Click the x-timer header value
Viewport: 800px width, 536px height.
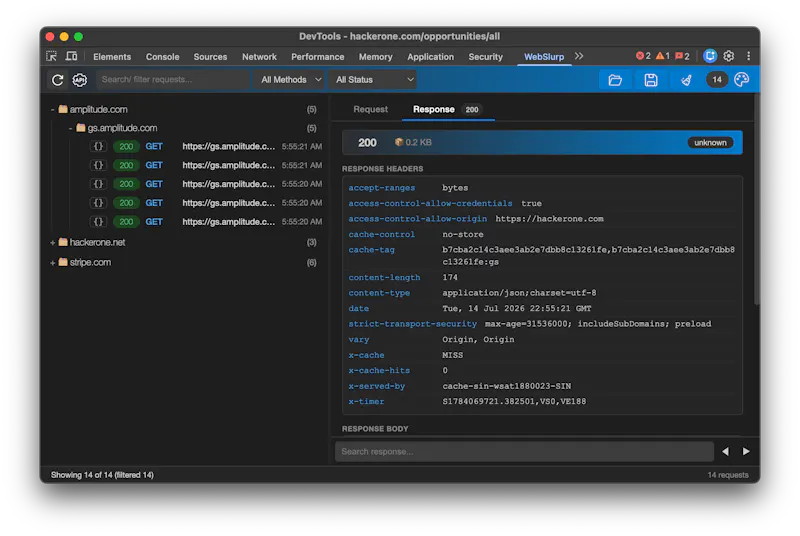point(514,401)
